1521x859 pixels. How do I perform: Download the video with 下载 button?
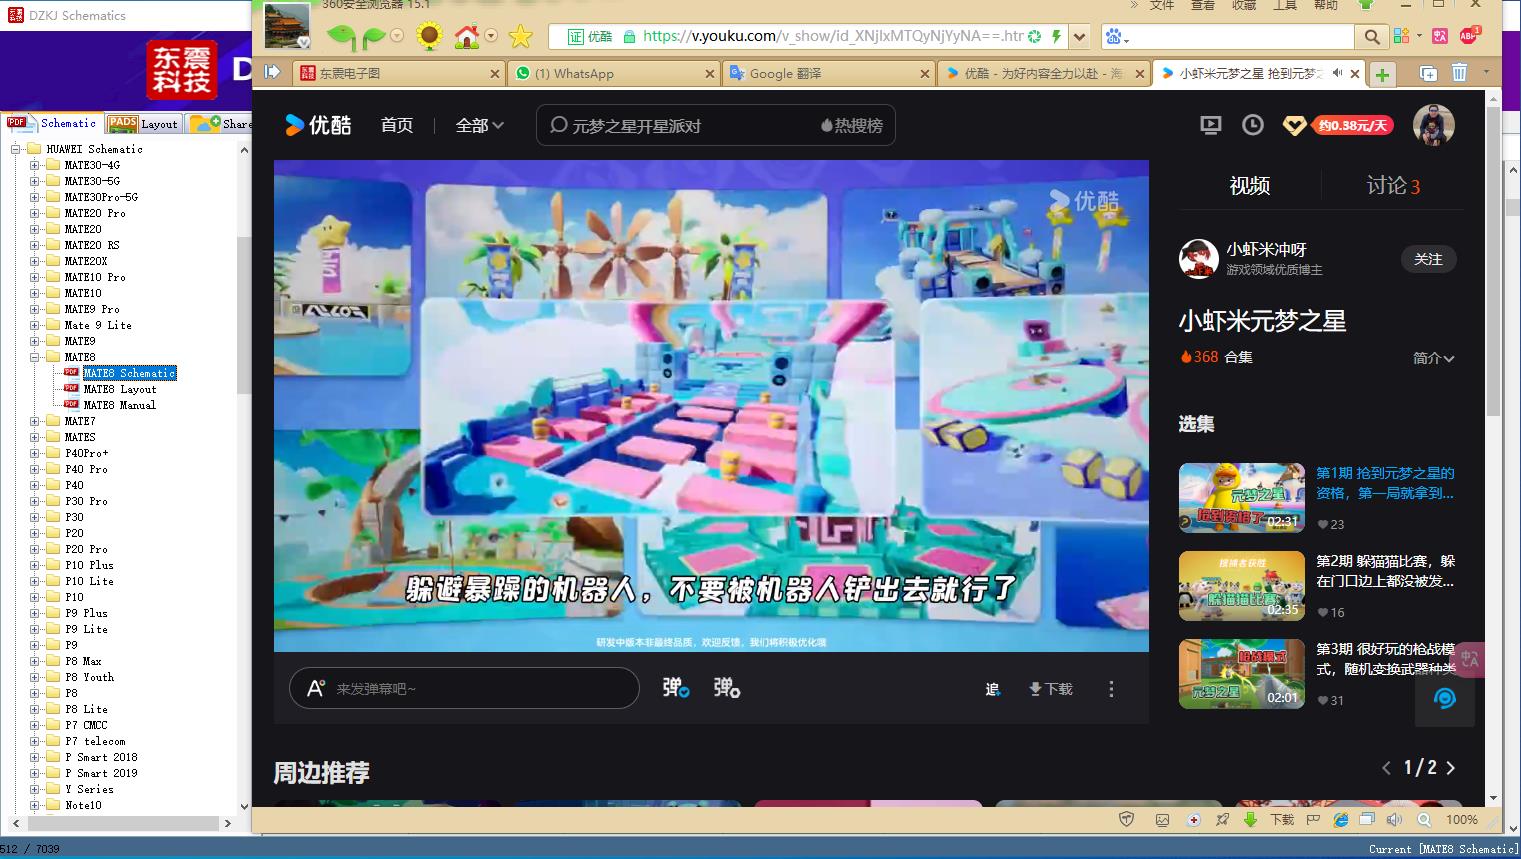click(x=1051, y=689)
